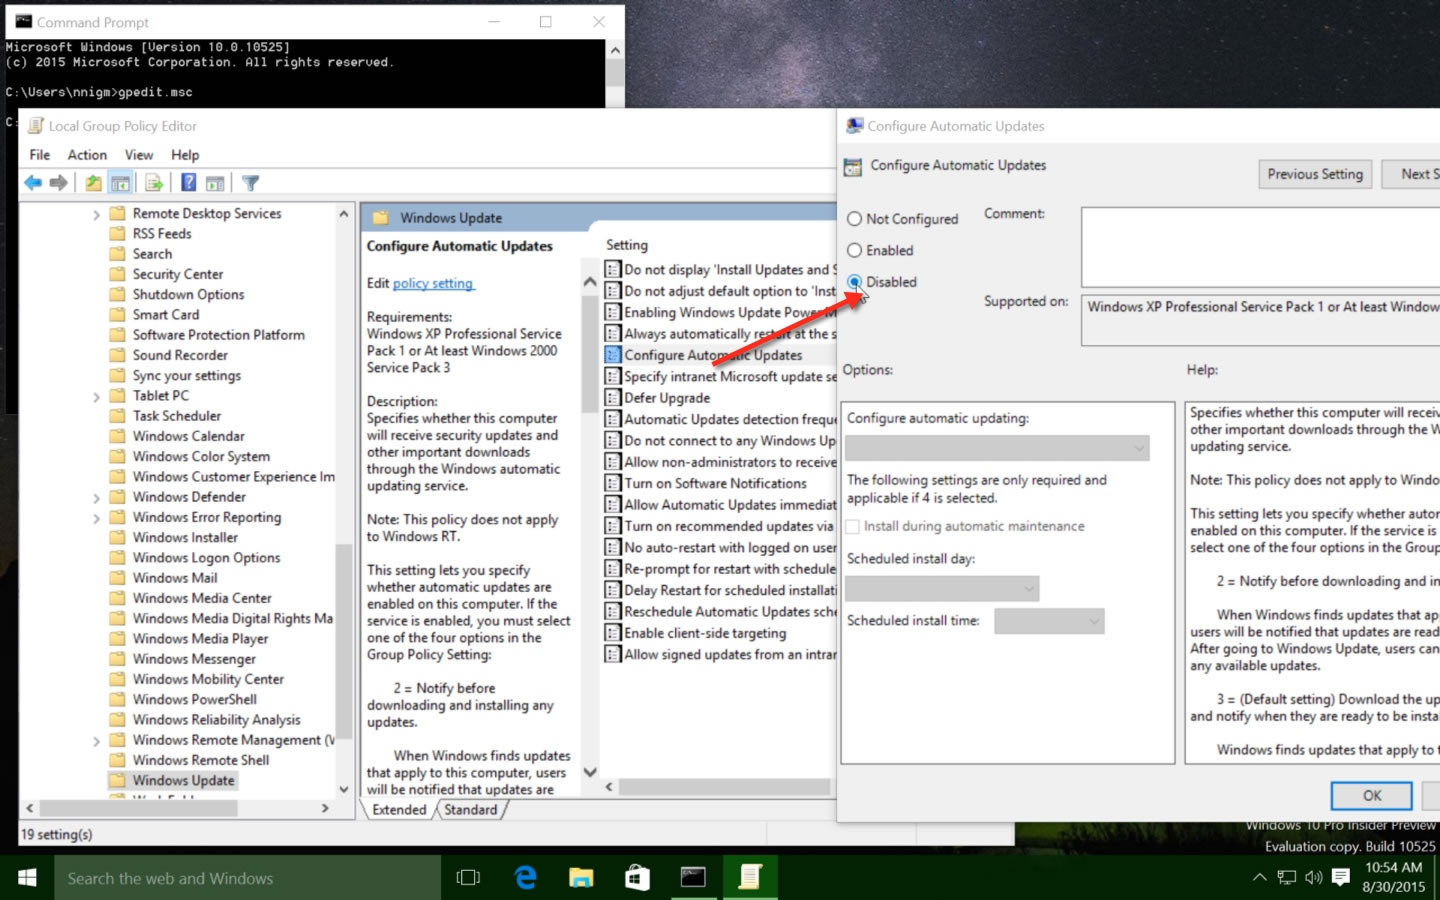Click the Back navigation arrow in Group Policy Editor
Screen dimensions: 1440x900
31,182
